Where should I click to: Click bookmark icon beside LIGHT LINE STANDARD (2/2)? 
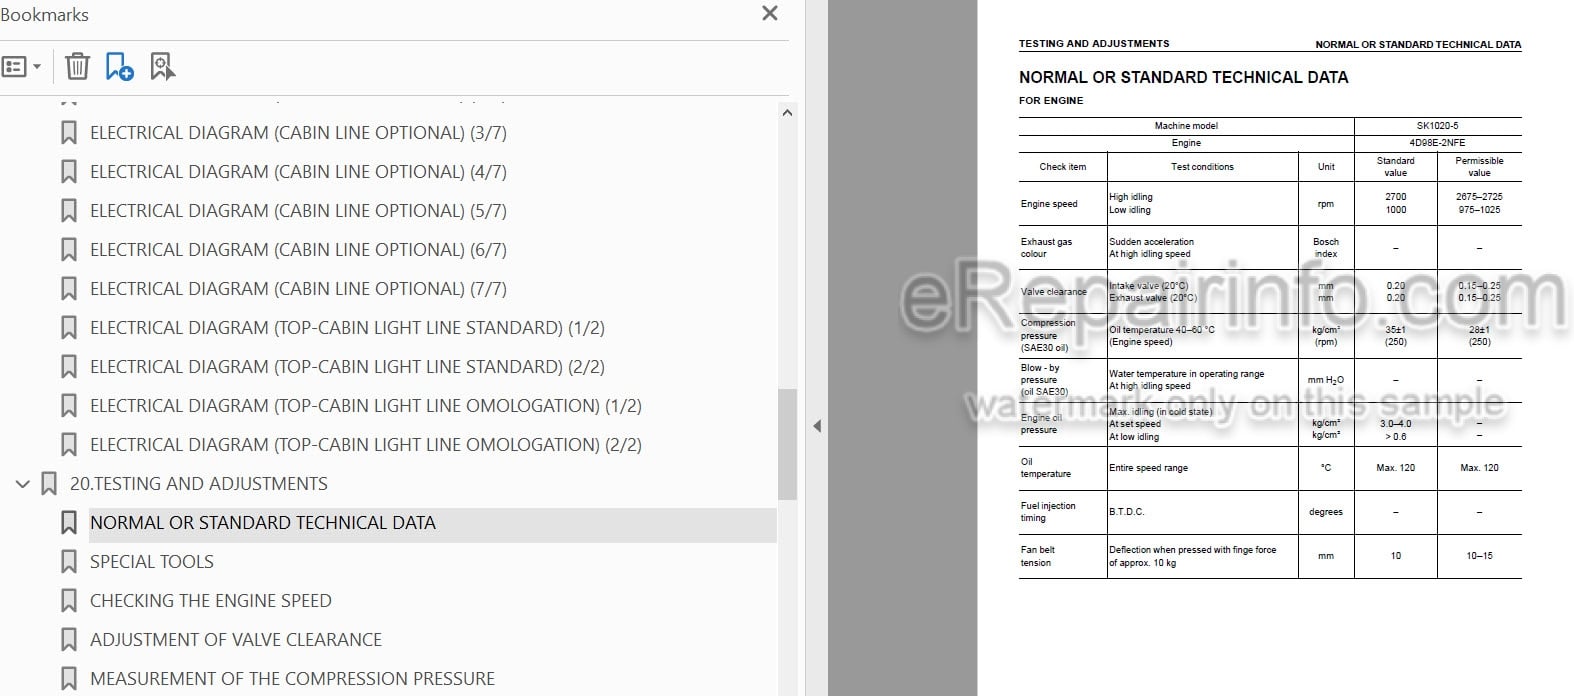click(x=69, y=367)
